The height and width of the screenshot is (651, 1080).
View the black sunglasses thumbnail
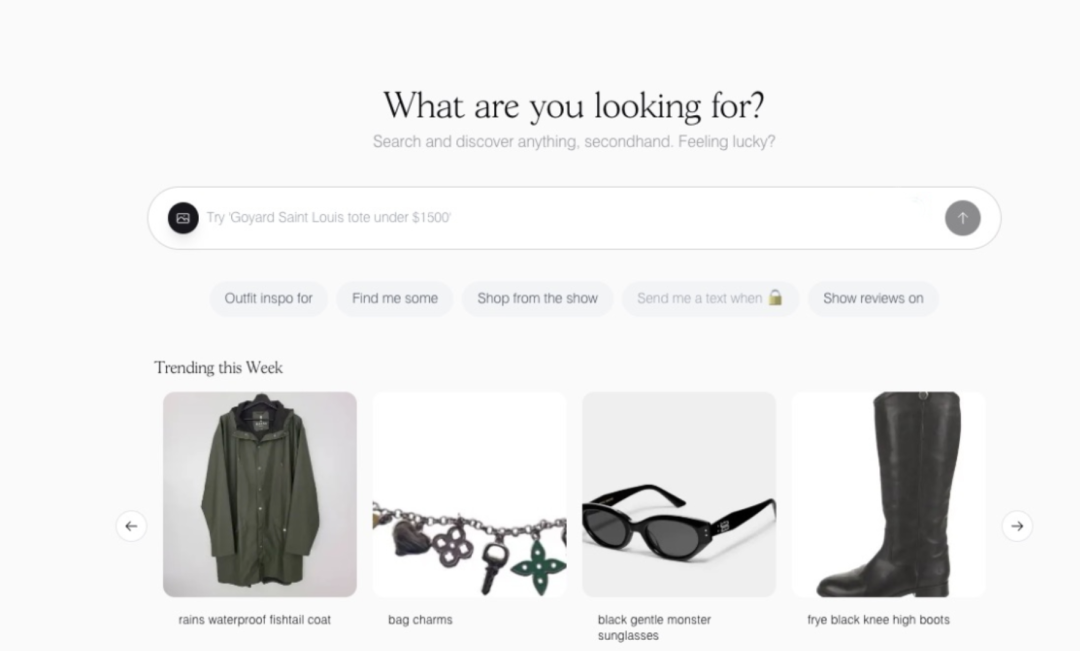(679, 494)
